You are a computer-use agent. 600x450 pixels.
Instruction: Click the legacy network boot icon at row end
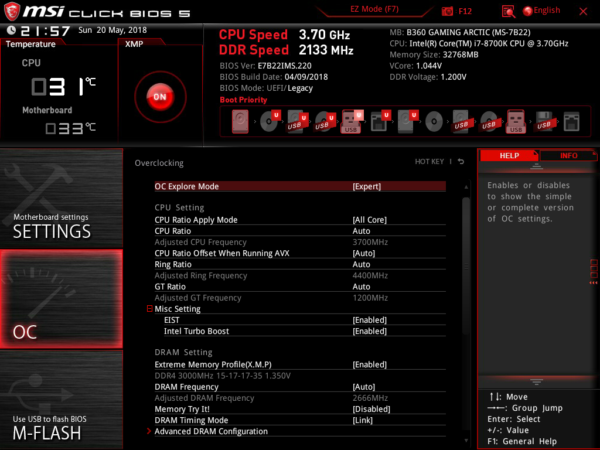571,122
